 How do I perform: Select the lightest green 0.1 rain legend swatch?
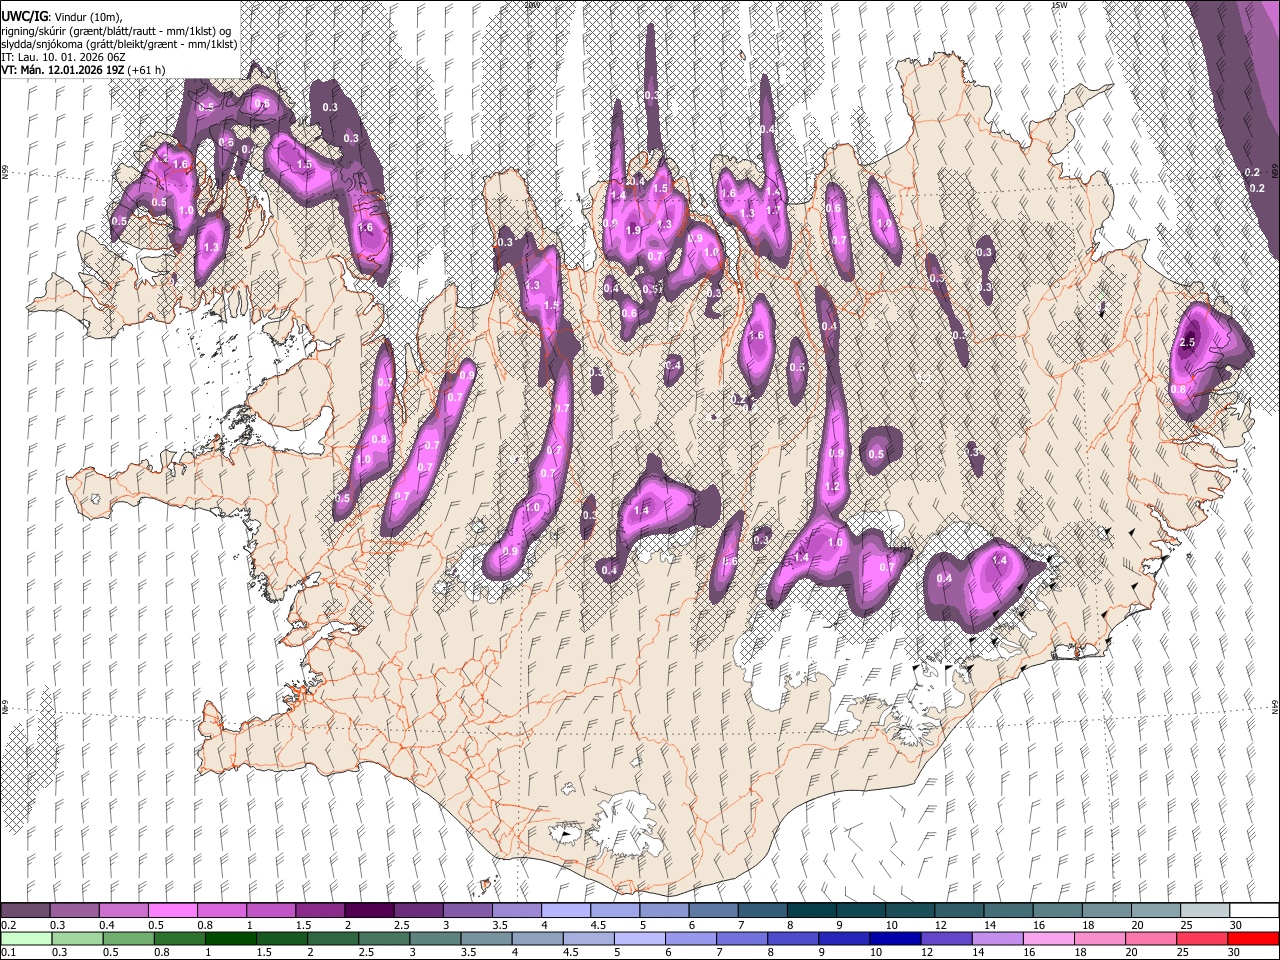[26, 938]
